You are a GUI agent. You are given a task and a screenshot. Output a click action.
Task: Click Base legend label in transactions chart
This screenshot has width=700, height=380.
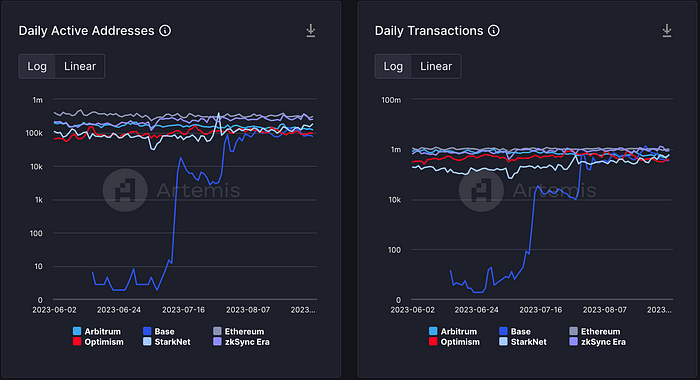point(521,331)
